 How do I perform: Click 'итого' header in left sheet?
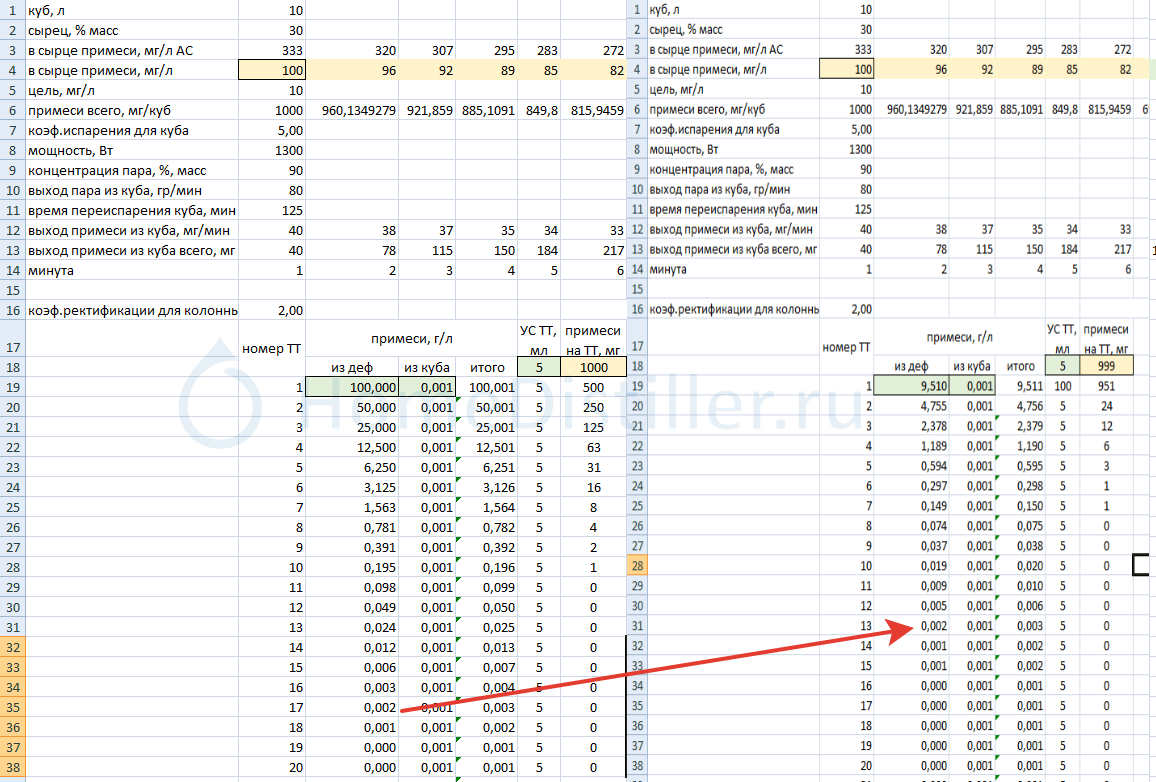coord(487,367)
